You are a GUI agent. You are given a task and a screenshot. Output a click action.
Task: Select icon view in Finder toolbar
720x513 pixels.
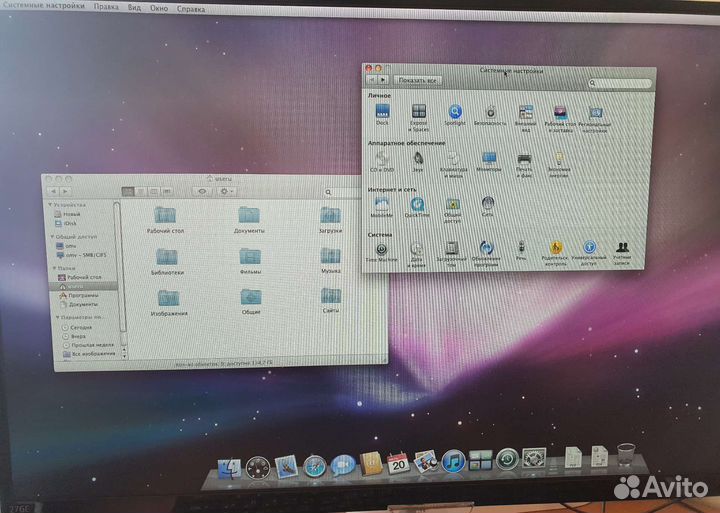[x=128, y=191]
